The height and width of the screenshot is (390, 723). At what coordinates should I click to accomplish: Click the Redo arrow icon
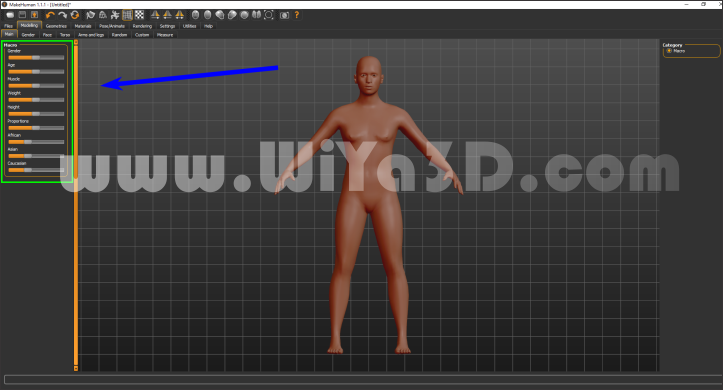62,15
